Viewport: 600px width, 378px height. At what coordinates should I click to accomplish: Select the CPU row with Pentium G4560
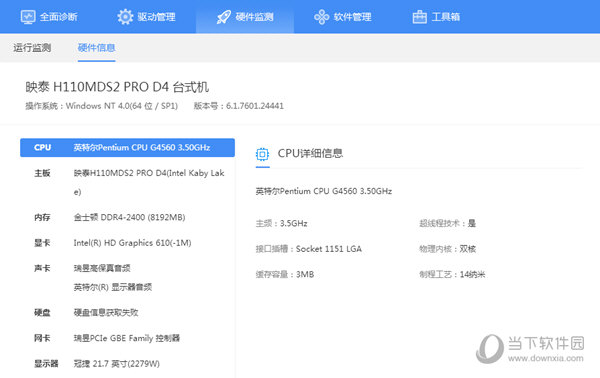127,148
